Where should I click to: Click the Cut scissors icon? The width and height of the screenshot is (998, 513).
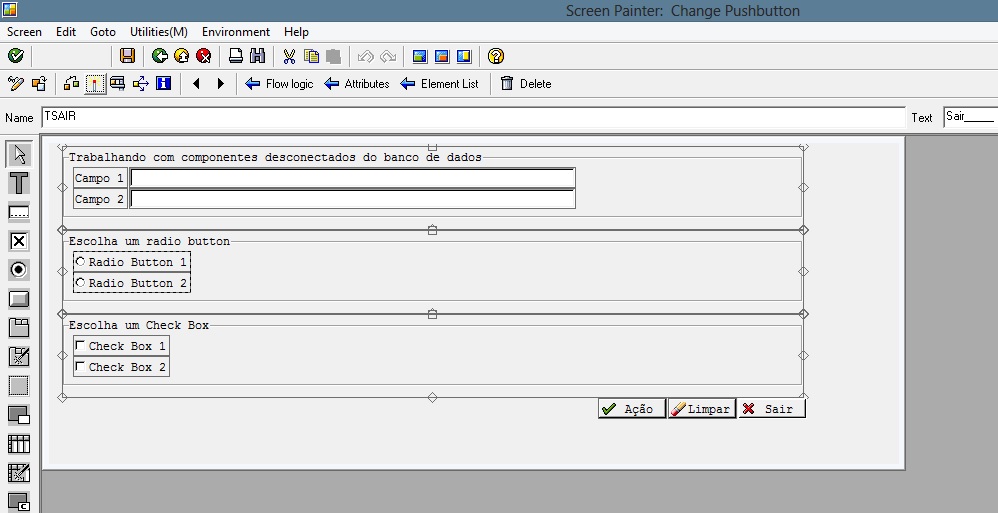pyautogui.click(x=289, y=56)
